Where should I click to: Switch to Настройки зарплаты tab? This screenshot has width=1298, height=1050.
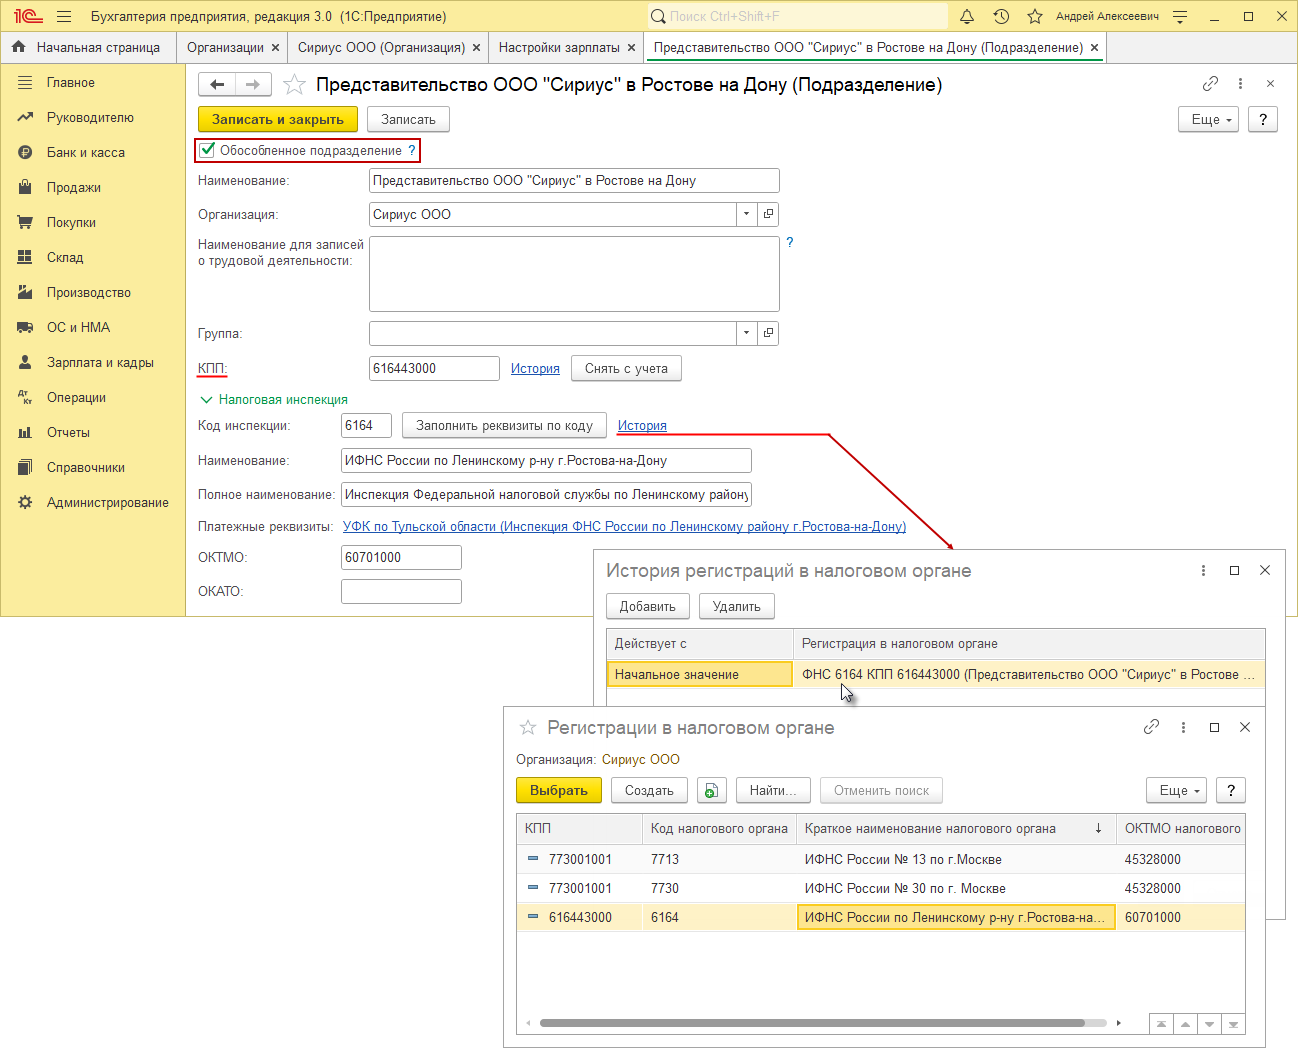(559, 47)
